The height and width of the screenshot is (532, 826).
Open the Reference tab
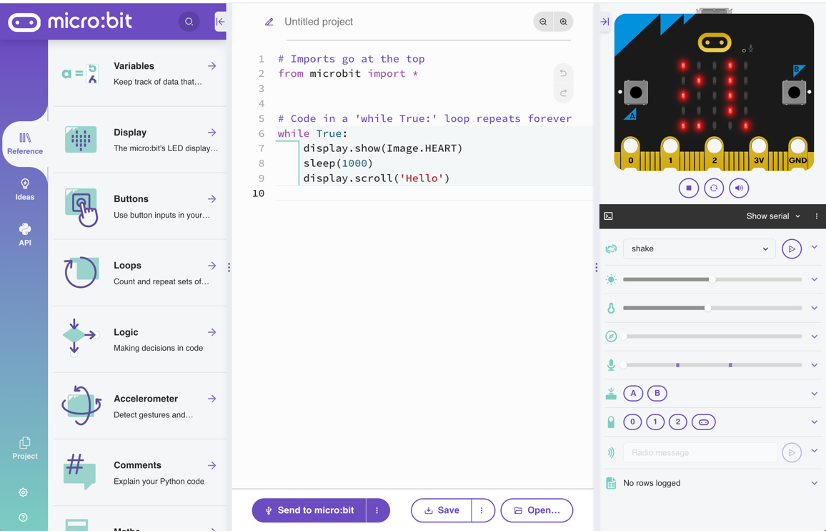click(25, 143)
